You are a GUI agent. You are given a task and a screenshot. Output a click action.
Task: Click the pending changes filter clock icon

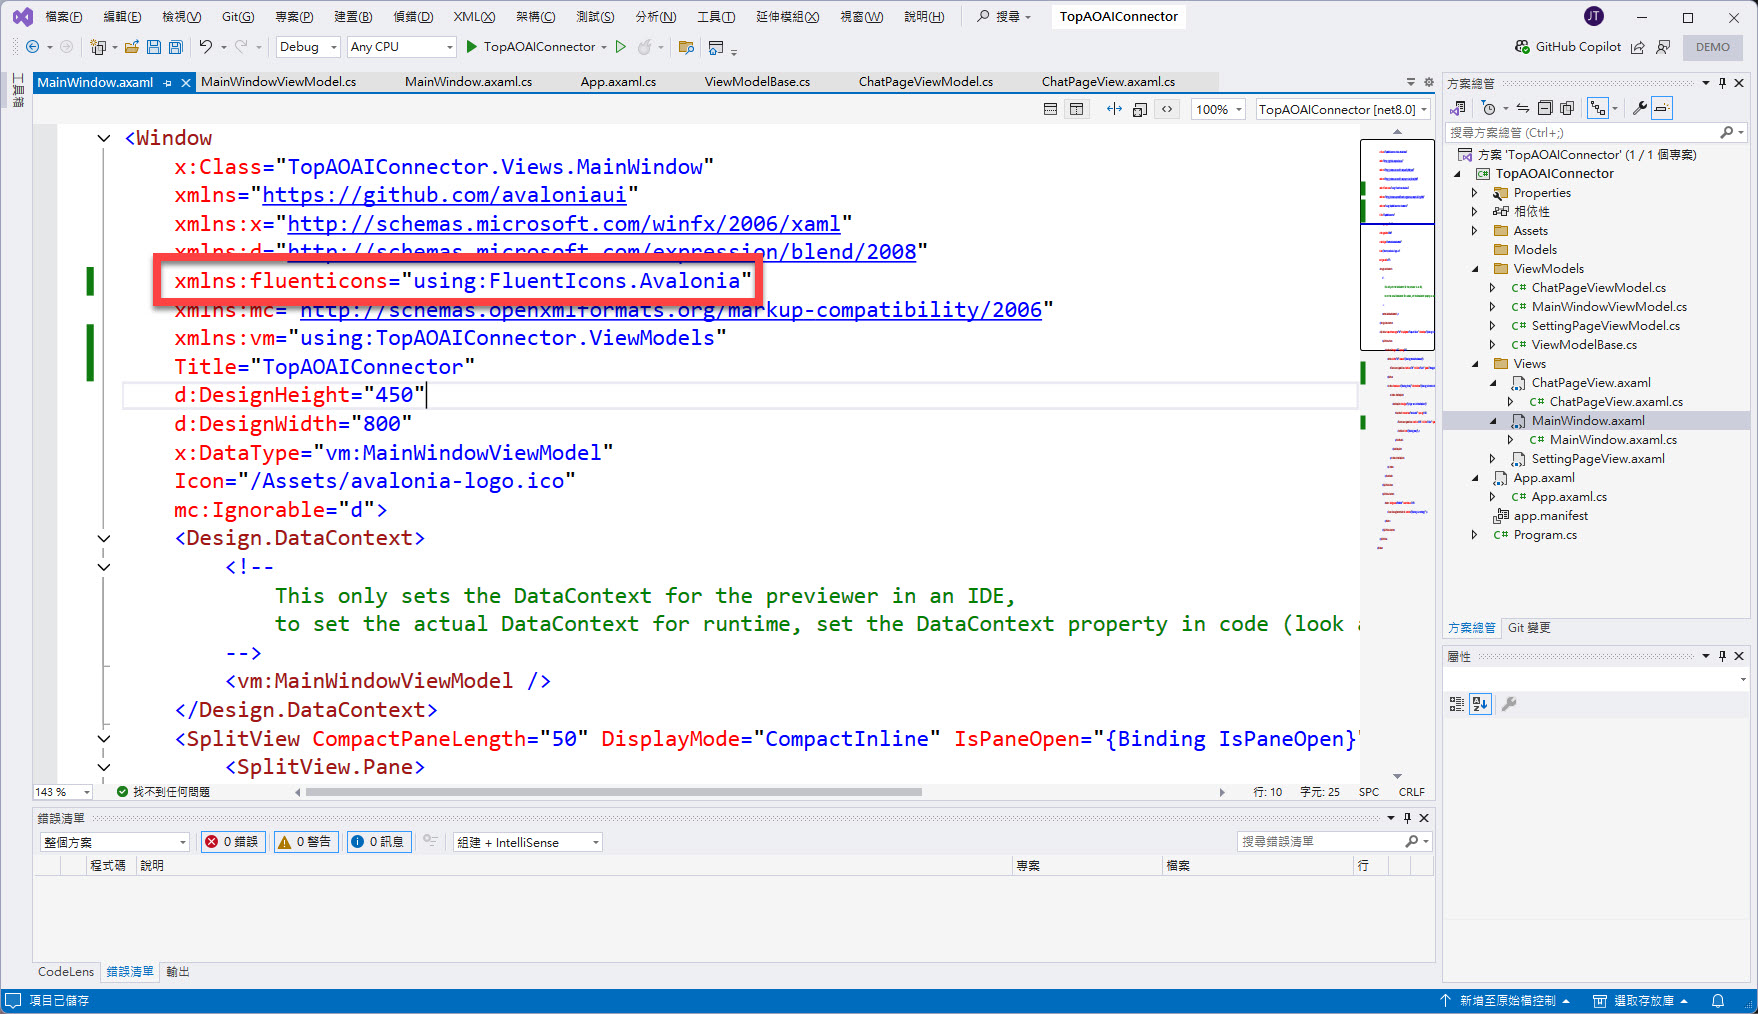[1489, 108]
